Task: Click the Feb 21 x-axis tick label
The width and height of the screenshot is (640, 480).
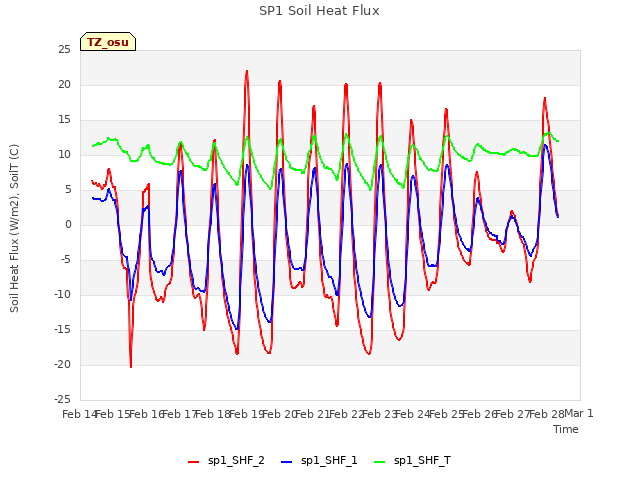Action: coord(313,414)
